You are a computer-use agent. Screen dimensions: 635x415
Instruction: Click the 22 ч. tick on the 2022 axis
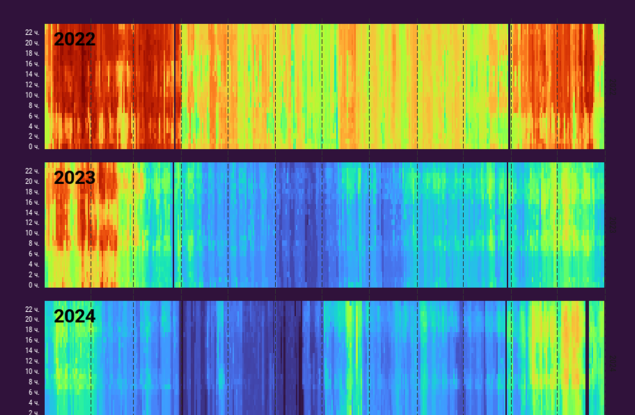pyautogui.click(x=33, y=32)
